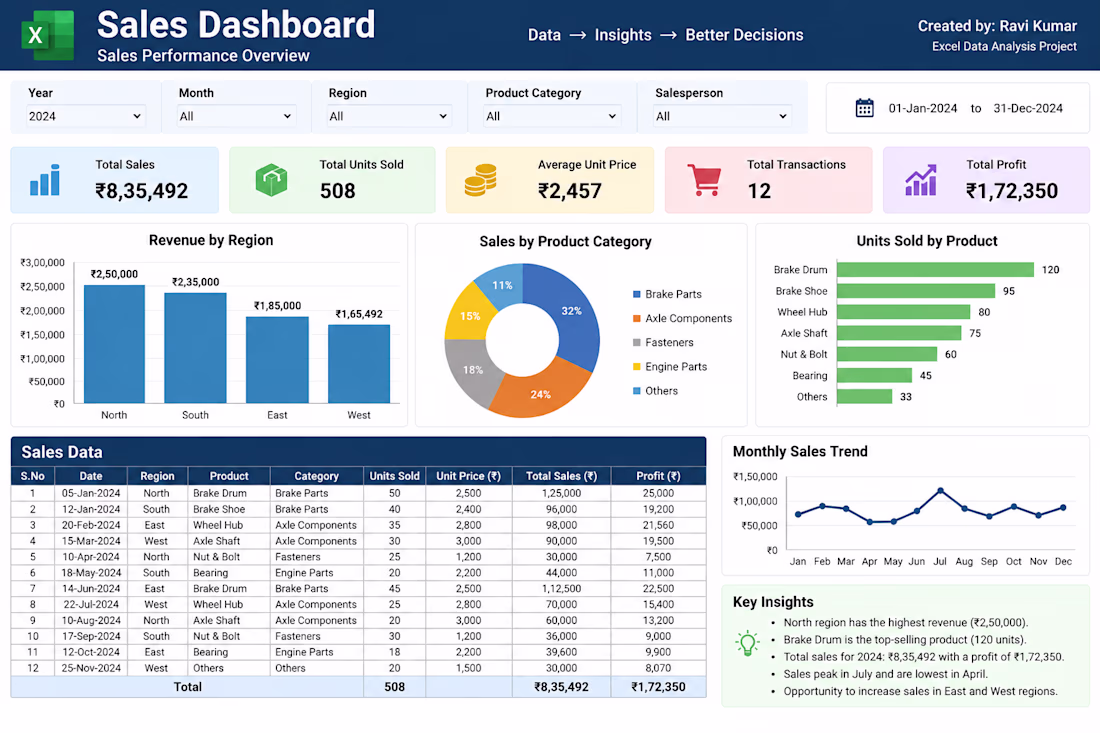Open the Region filter dropdown
Viewport: 1100px width, 733px height.
[x=389, y=116]
